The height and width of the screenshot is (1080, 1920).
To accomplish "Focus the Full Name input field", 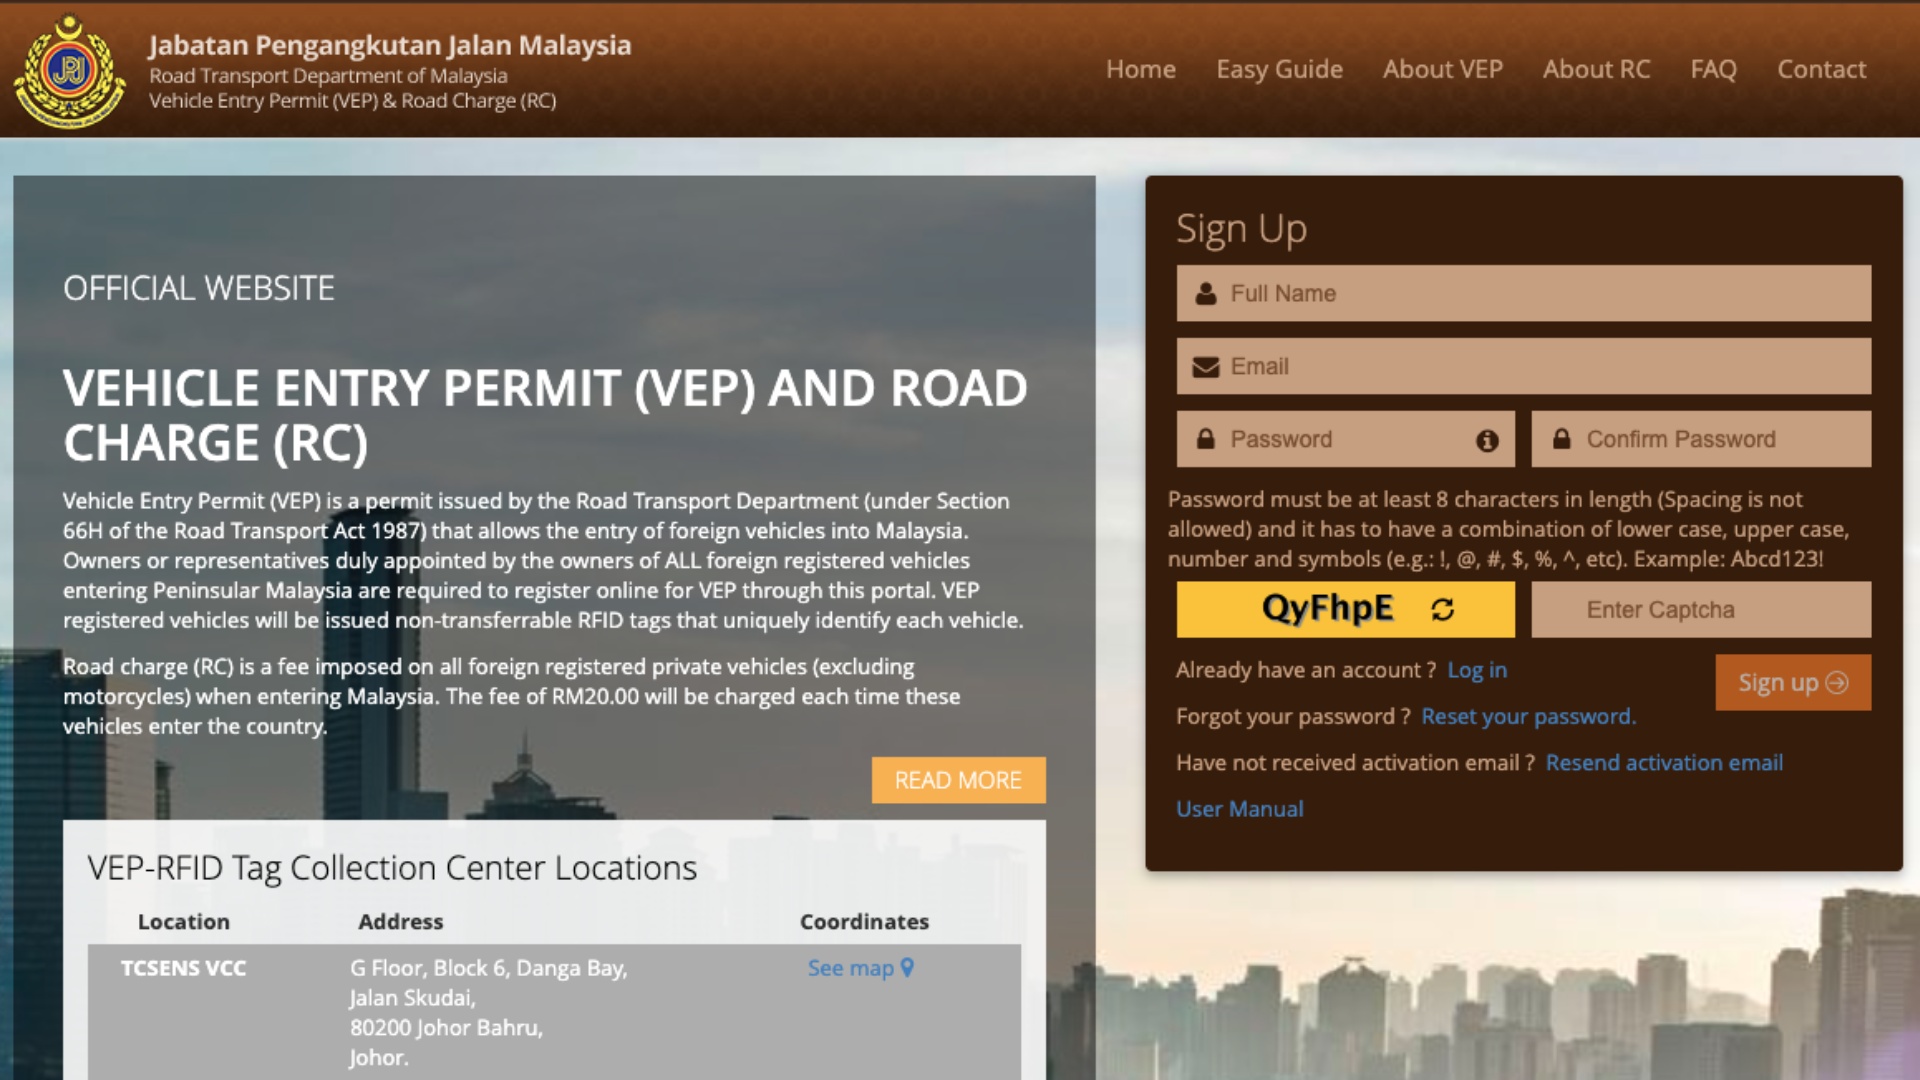I will point(1523,293).
